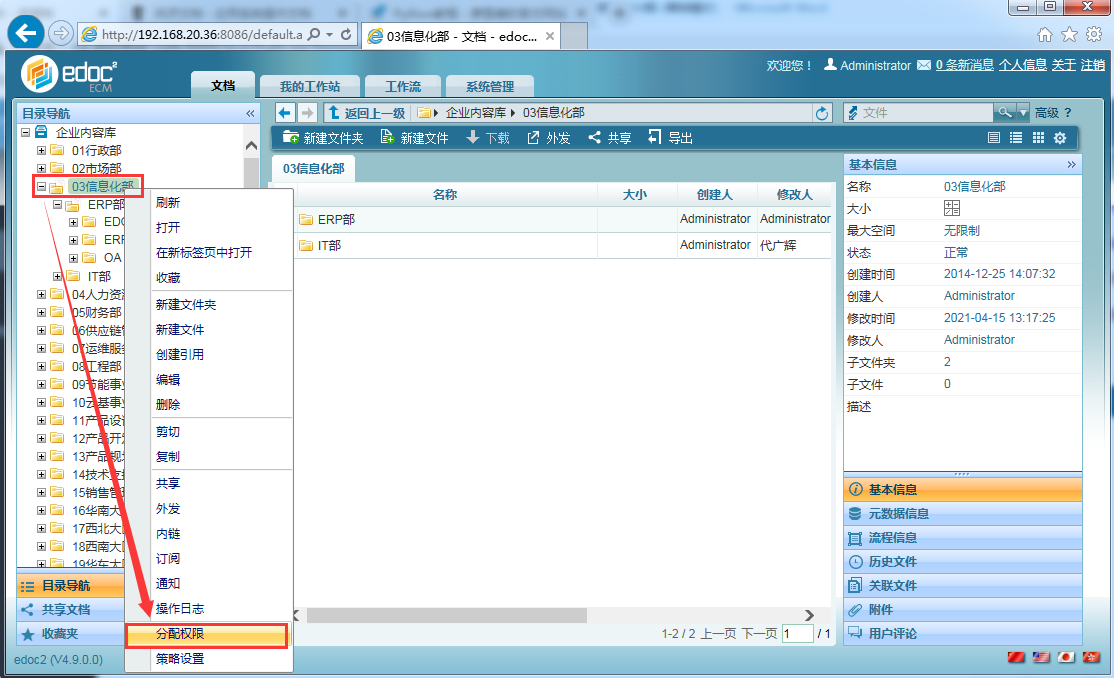1114x678 pixels.
Task: Expand the 01行政部 tree node
Action: pyautogui.click(x=41, y=150)
